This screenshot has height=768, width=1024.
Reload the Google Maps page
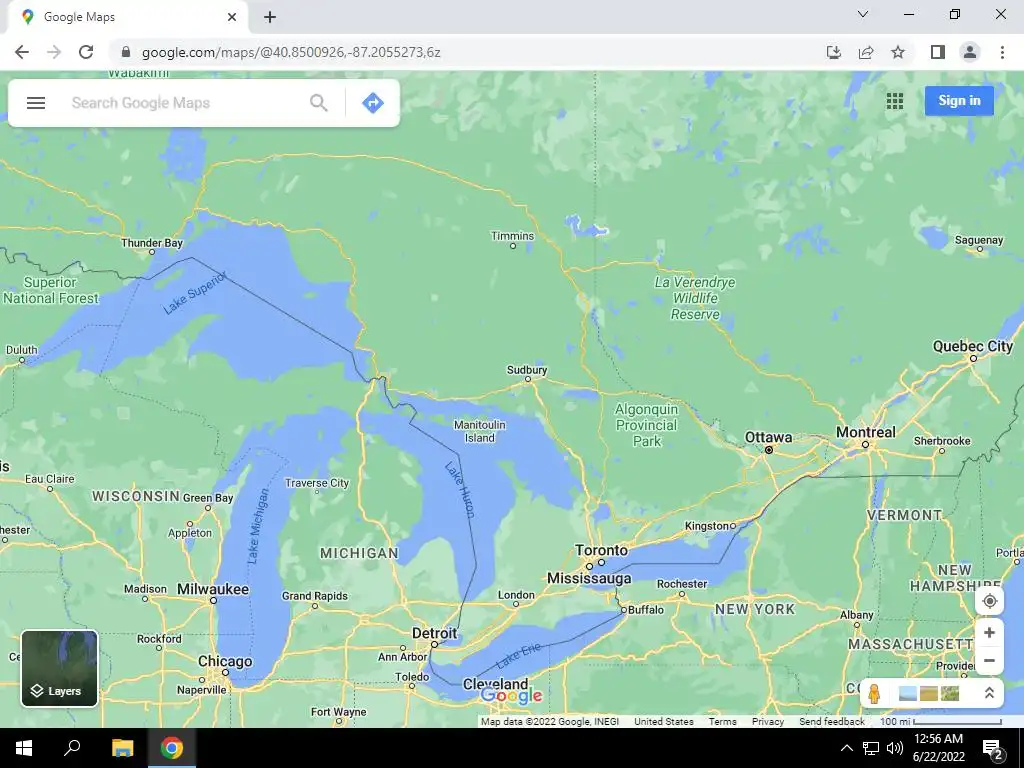click(x=86, y=52)
